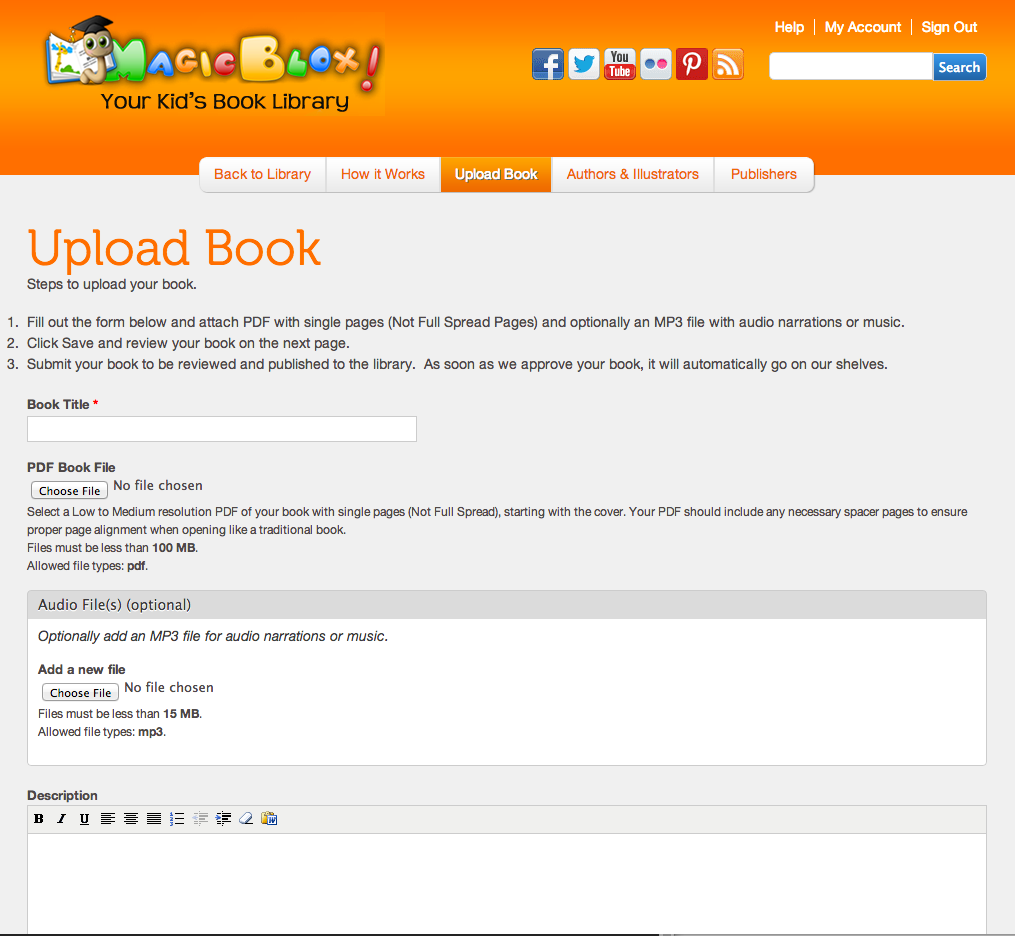Open the Publishers tab

click(763, 174)
